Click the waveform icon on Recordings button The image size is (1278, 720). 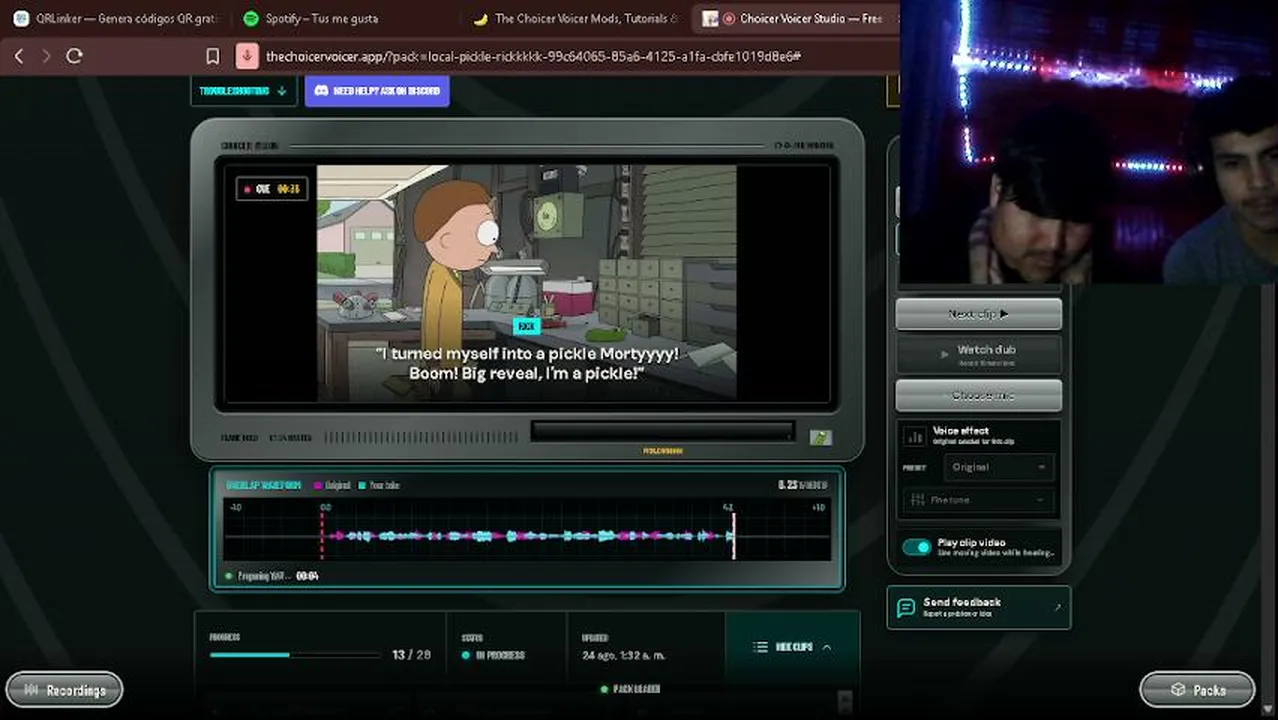click(31, 690)
